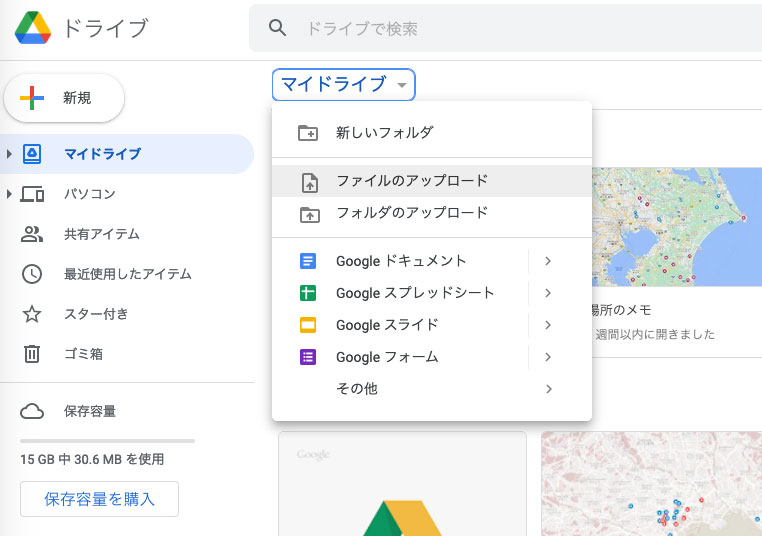Expand Google スプレッドシート submenu arrow

tap(548, 293)
